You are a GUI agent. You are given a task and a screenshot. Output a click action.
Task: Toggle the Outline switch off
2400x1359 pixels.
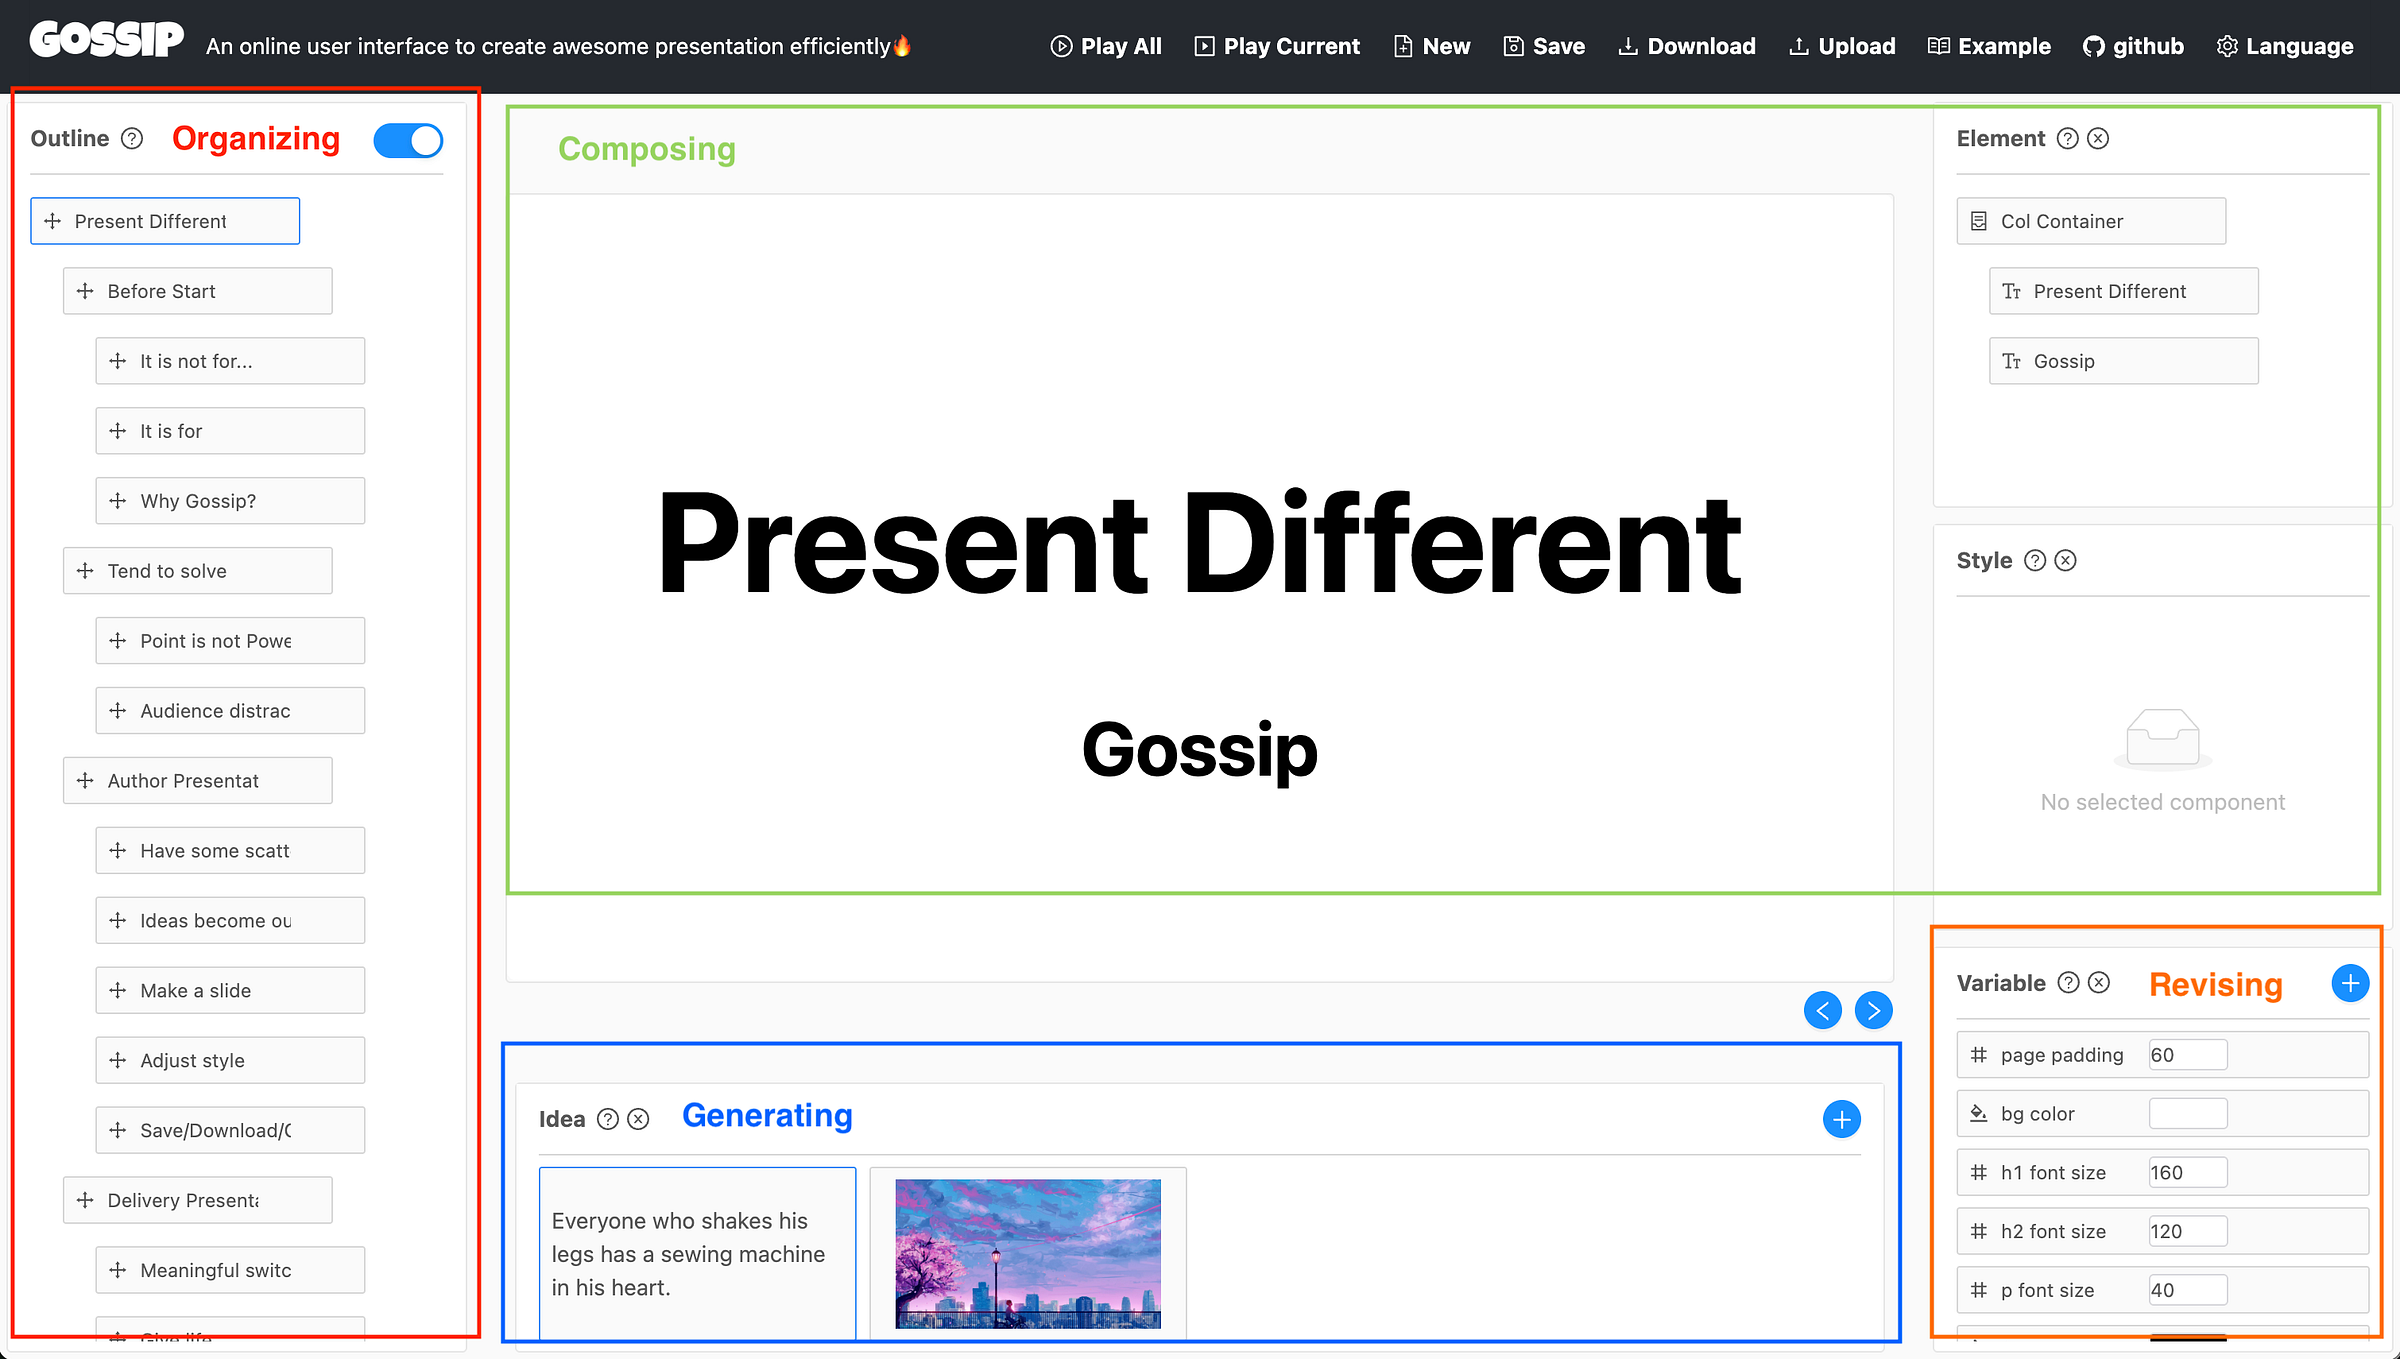(408, 140)
